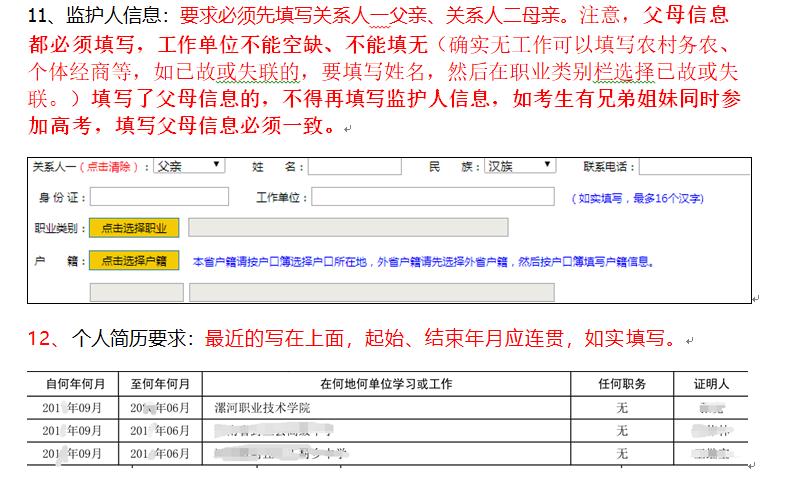Click the 任何职务 column header
The width and height of the screenshot is (790, 479).
[620, 385]
